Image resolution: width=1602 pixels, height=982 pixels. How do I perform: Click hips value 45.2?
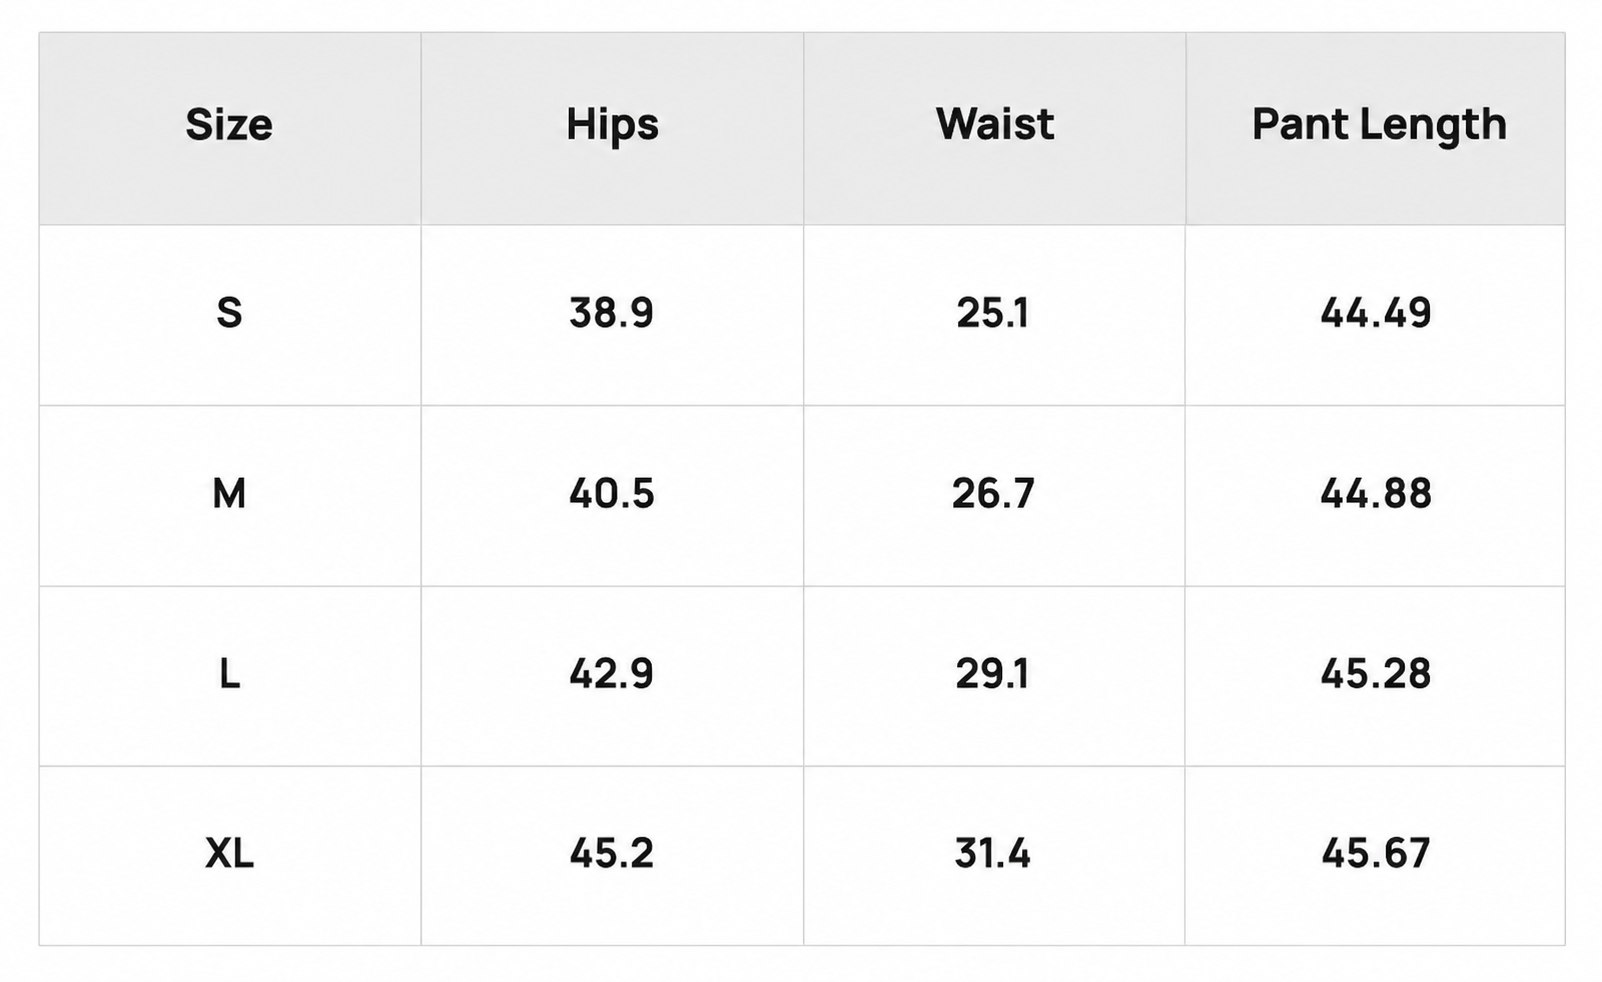pyautogui.click(x=611, y=854)
